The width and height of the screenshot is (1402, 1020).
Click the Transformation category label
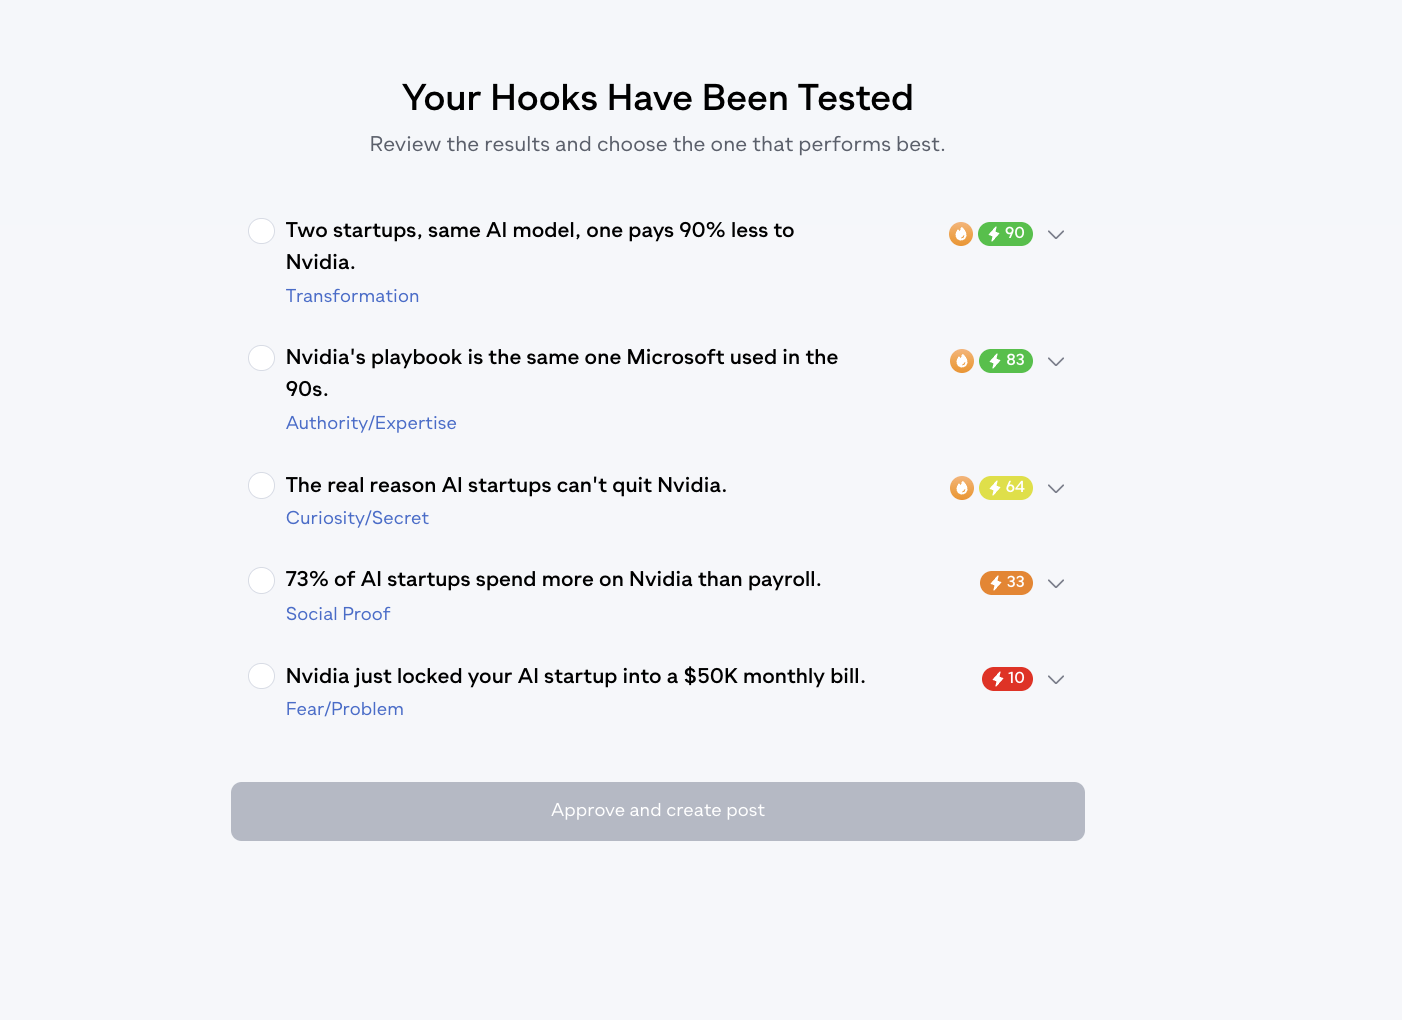352,296
